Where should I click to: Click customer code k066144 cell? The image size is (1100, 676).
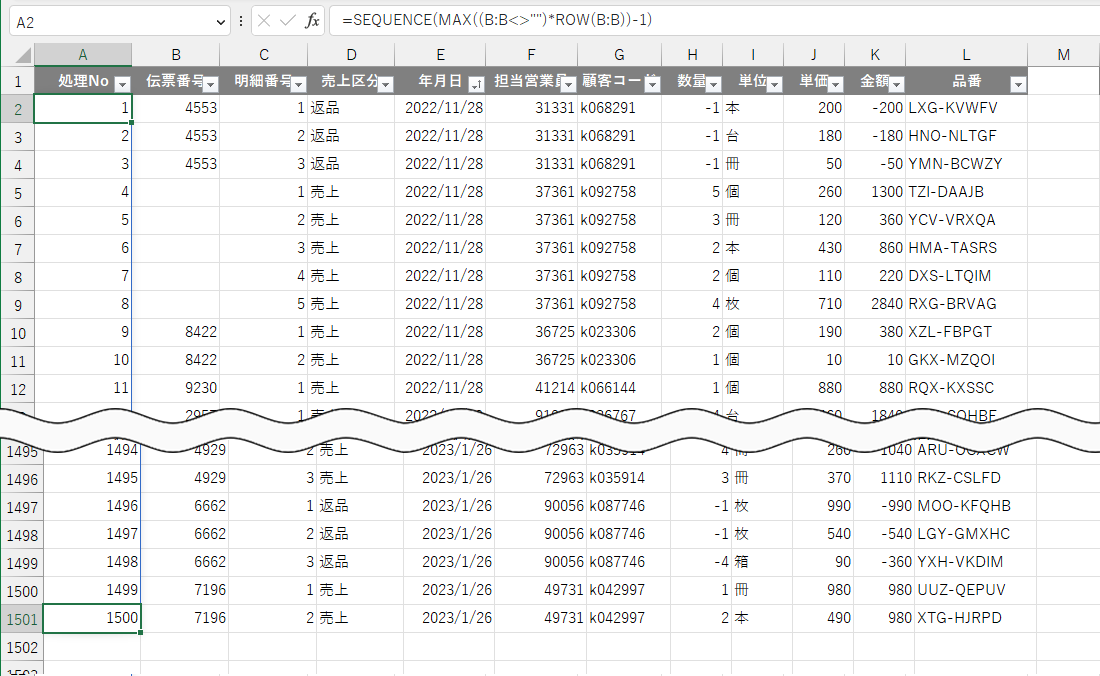619,388
